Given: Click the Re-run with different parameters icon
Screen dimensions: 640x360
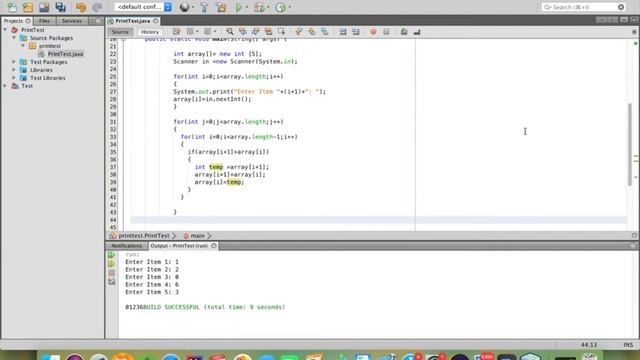Looking at the screenshot, I should pos(111,264).
